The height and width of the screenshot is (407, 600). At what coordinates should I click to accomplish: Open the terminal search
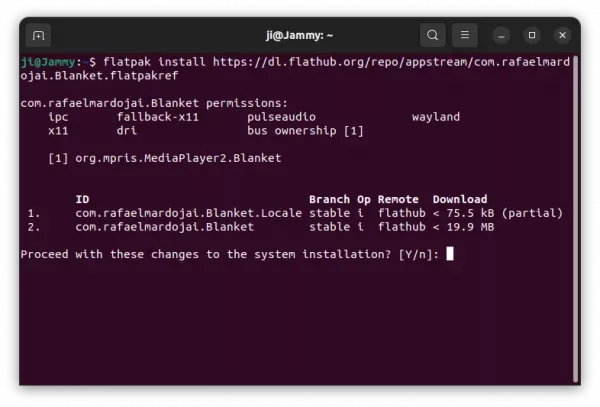point(432,35)
